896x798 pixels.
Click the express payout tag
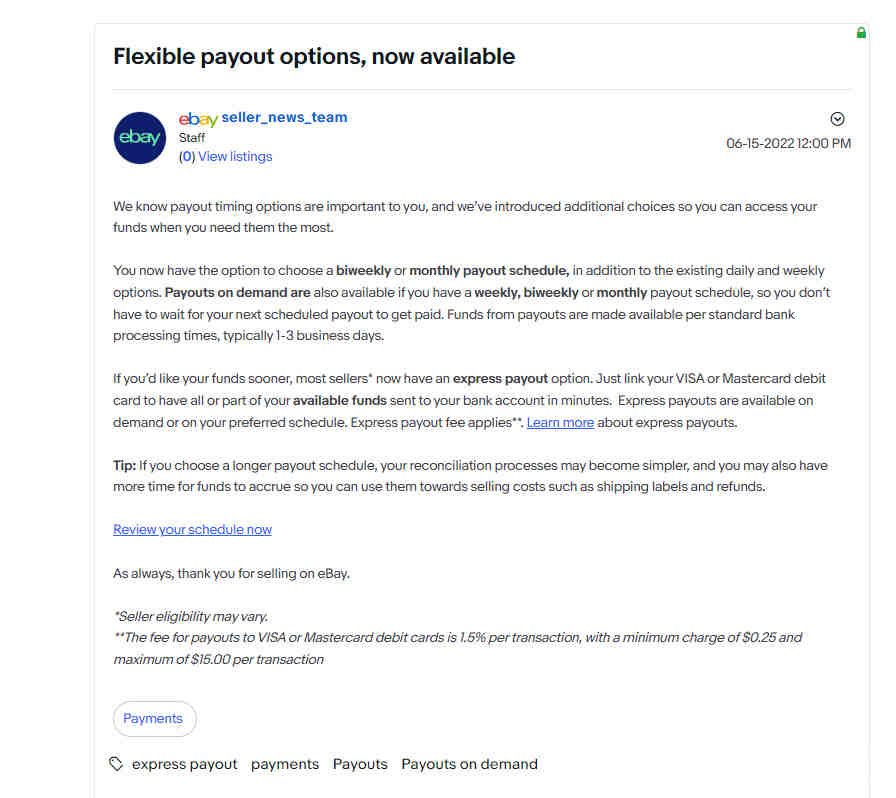pos(185,764)
